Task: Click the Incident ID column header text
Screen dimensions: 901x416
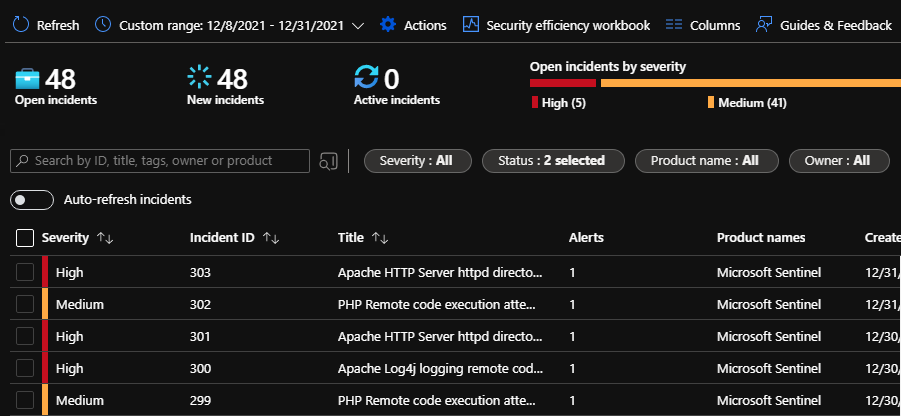Action: tap(222, 237)
